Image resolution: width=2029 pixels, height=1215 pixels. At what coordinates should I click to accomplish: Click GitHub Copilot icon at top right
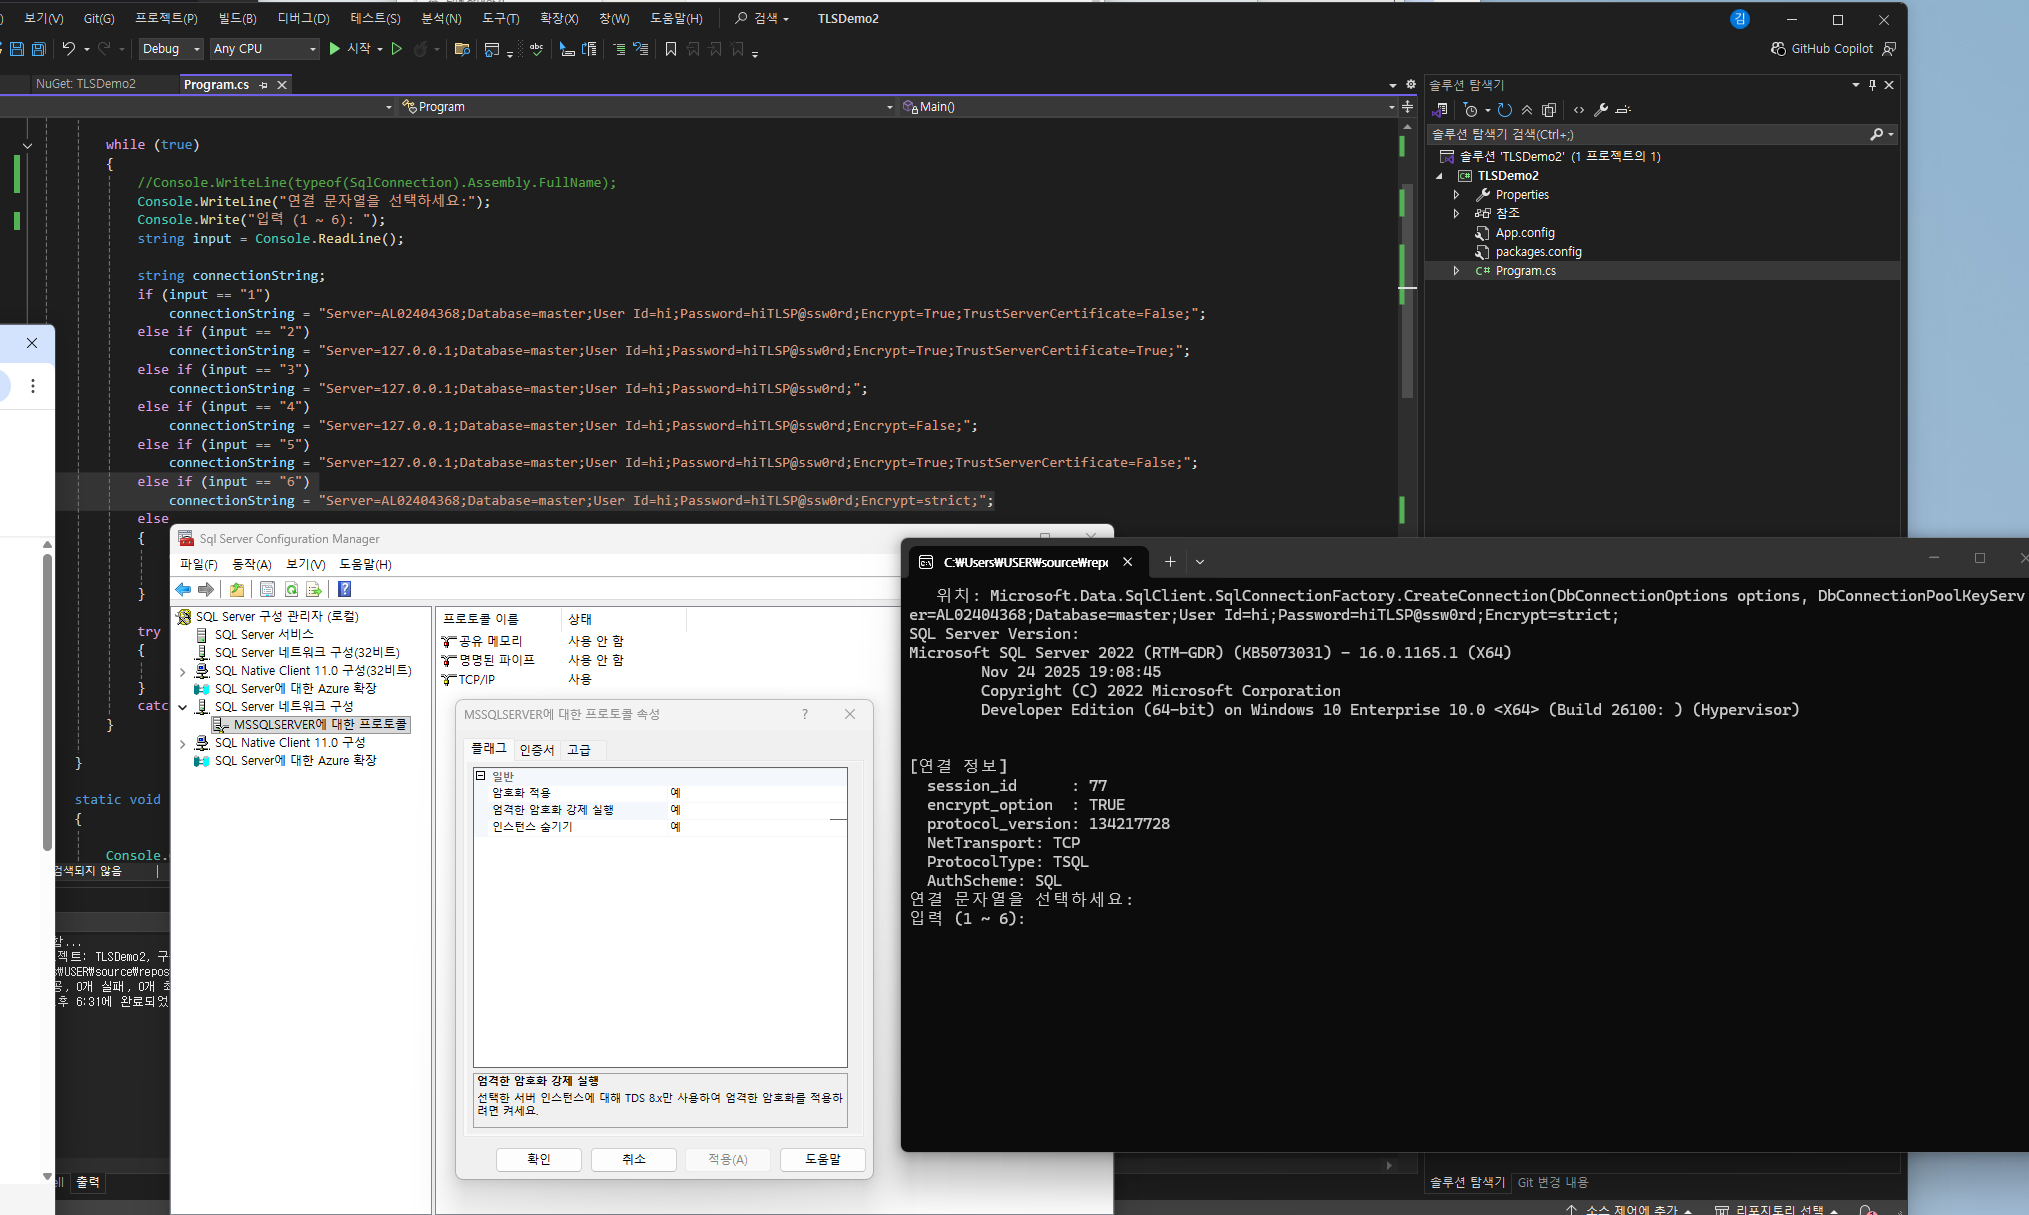coord(1778,49)
